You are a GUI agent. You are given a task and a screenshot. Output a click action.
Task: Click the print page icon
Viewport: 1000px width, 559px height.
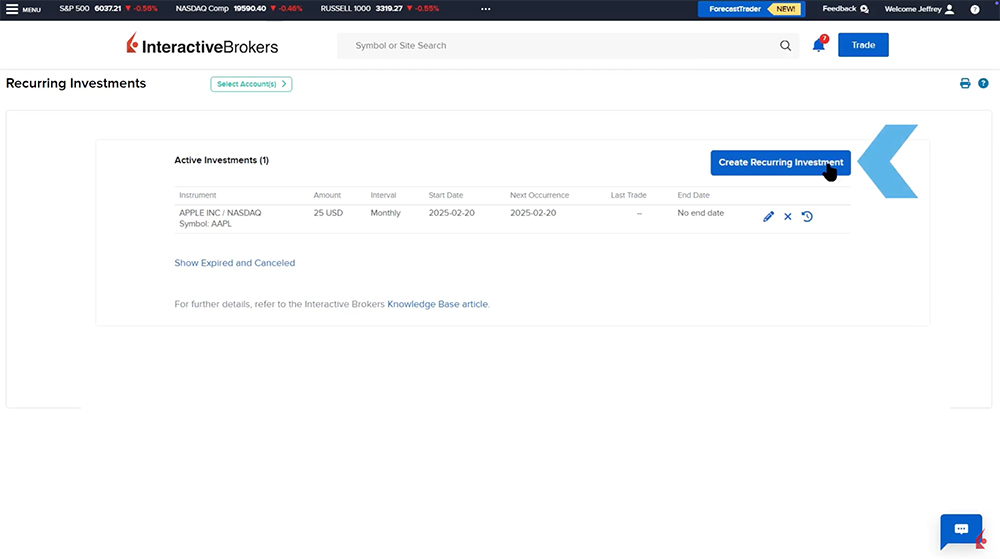click(x=965, y=83)
